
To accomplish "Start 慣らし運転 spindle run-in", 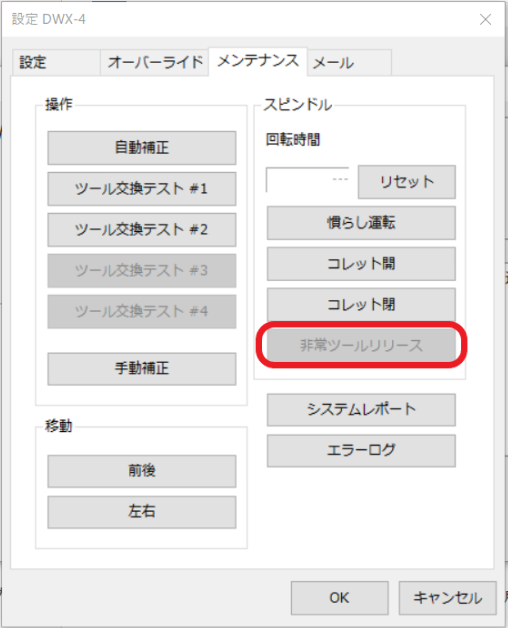I will (361, 223).
